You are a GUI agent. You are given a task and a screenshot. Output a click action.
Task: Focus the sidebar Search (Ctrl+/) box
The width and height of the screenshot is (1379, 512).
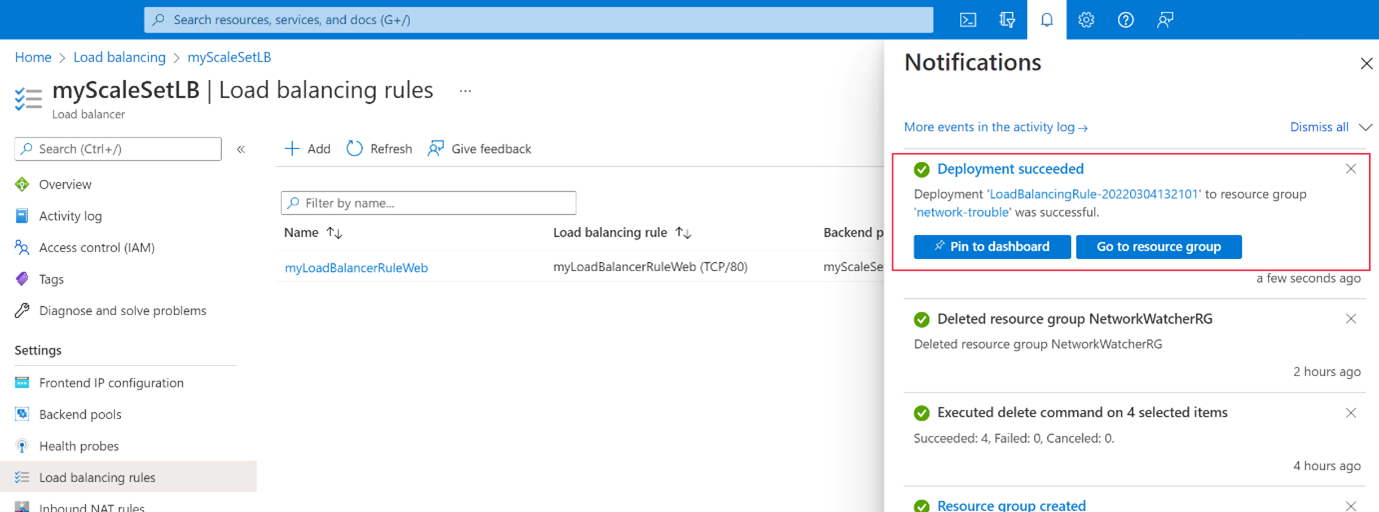click(118, 149)
